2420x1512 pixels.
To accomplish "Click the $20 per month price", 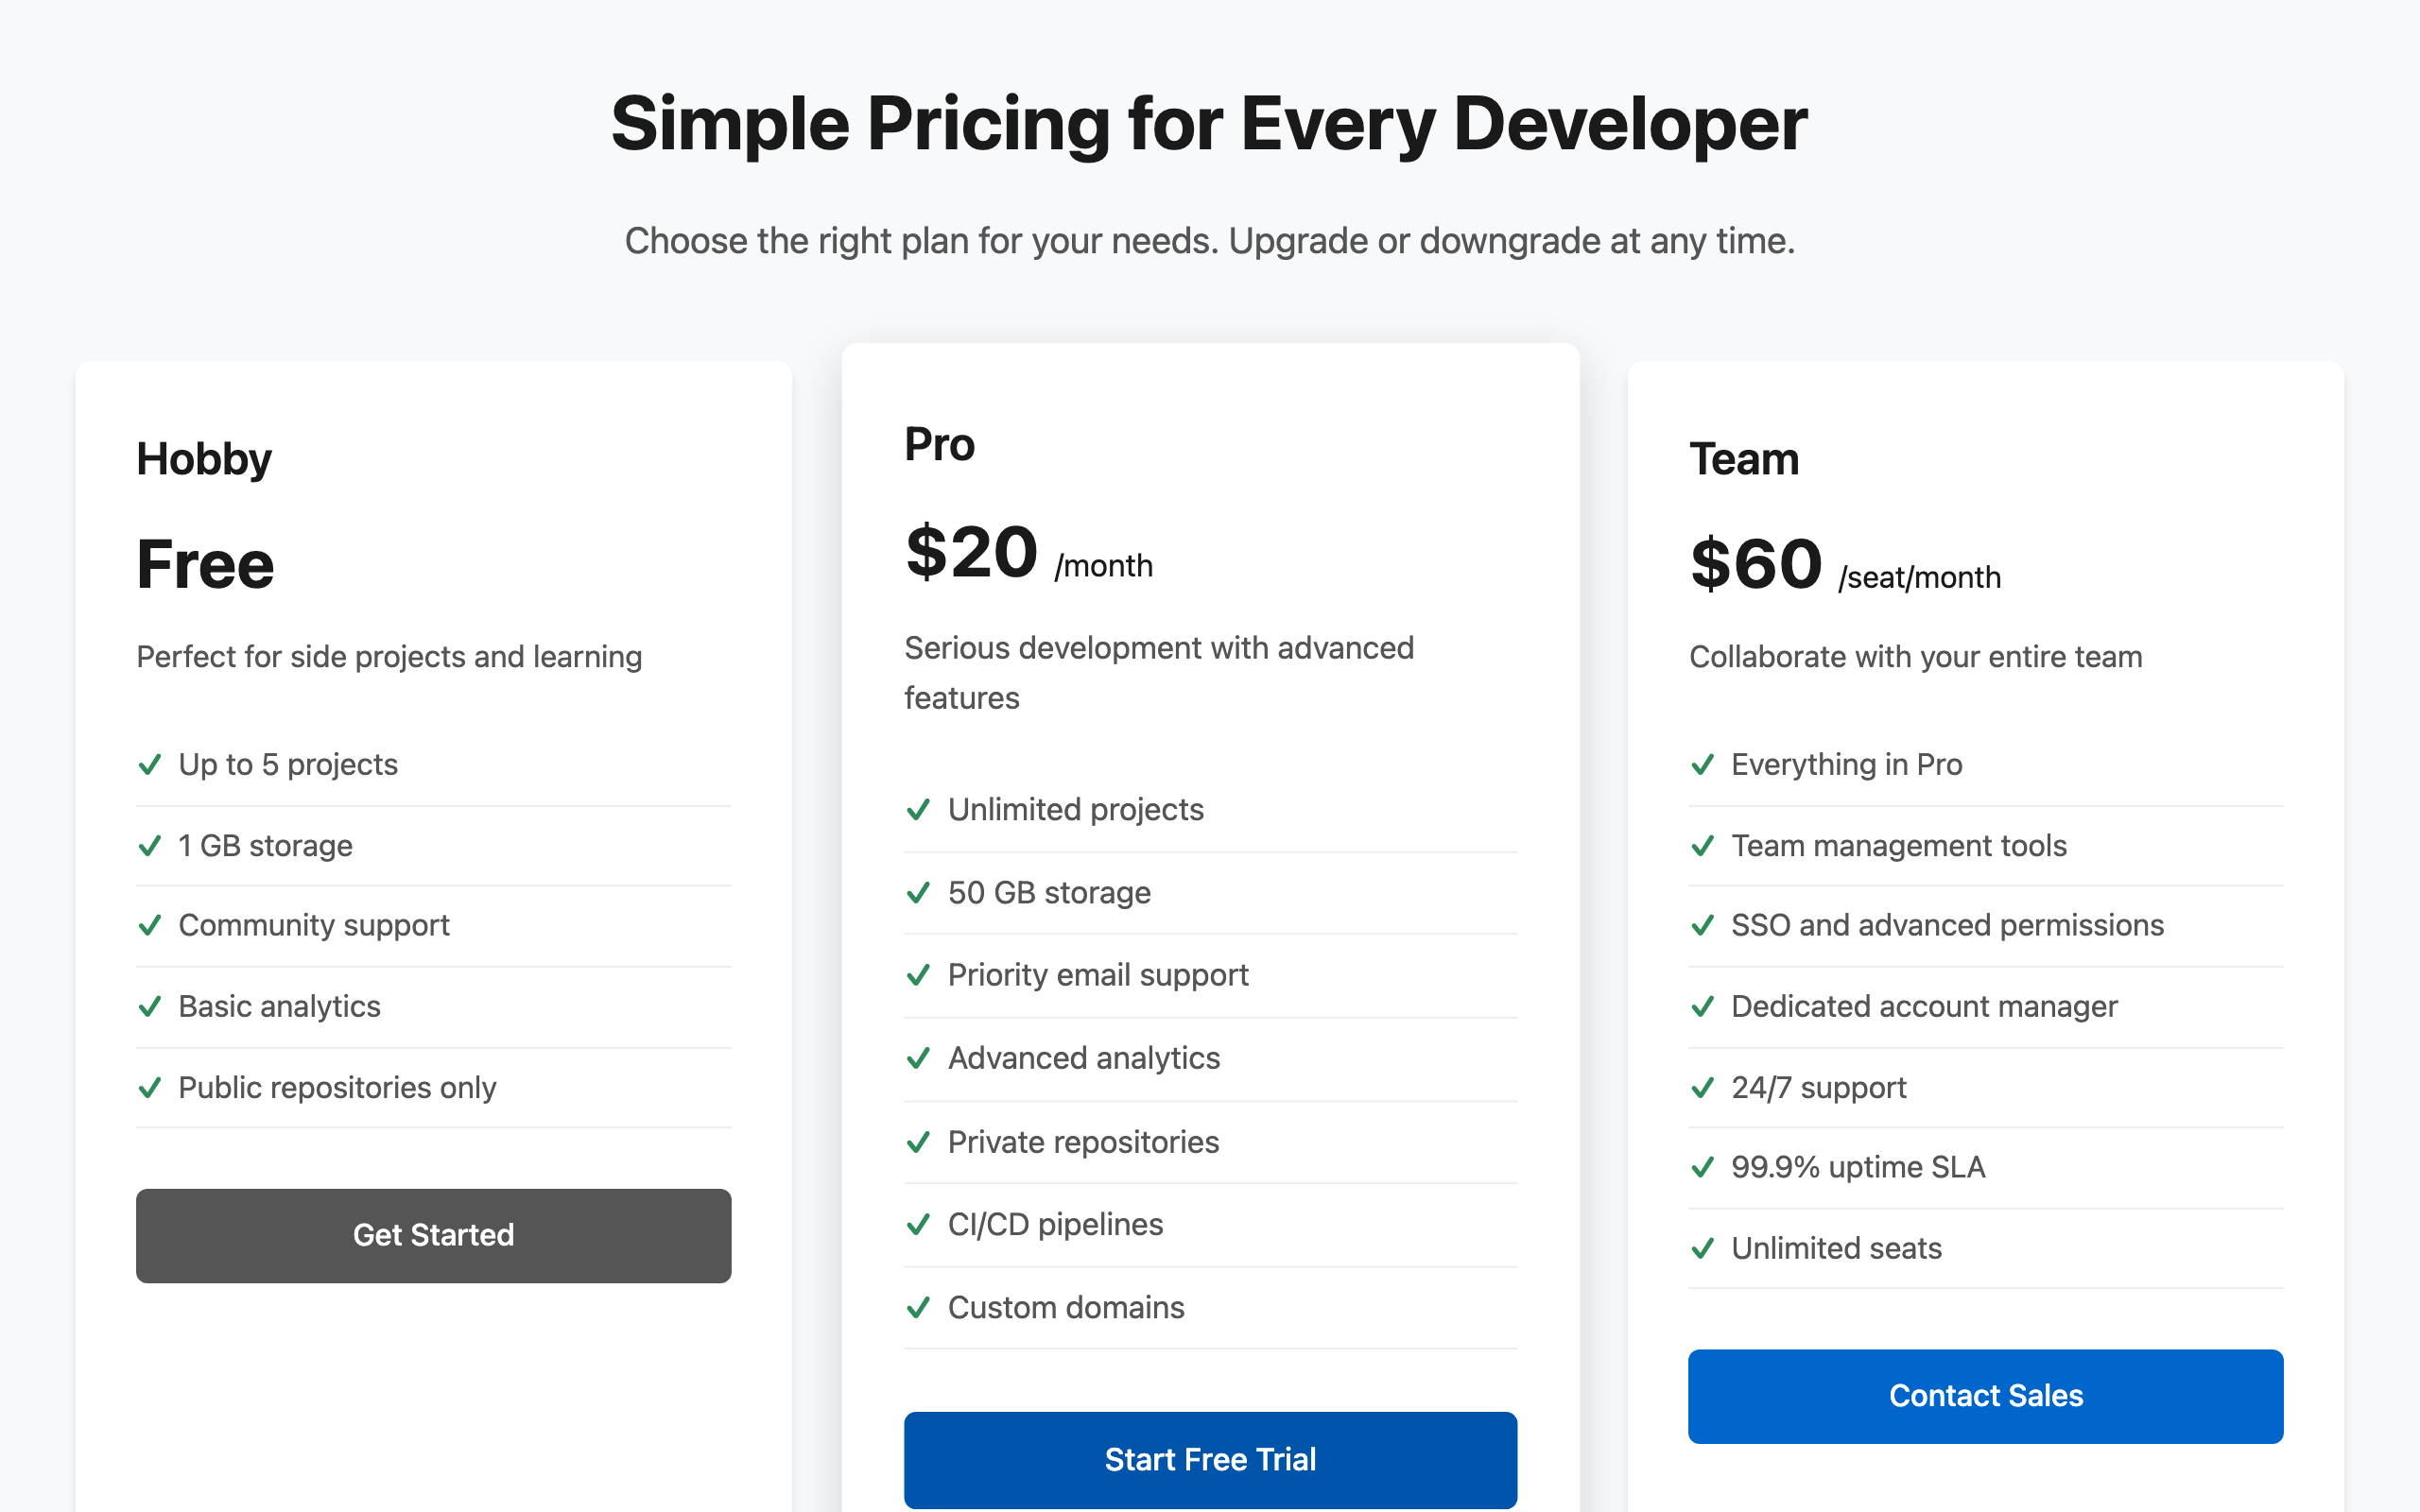I will 1029,553.
